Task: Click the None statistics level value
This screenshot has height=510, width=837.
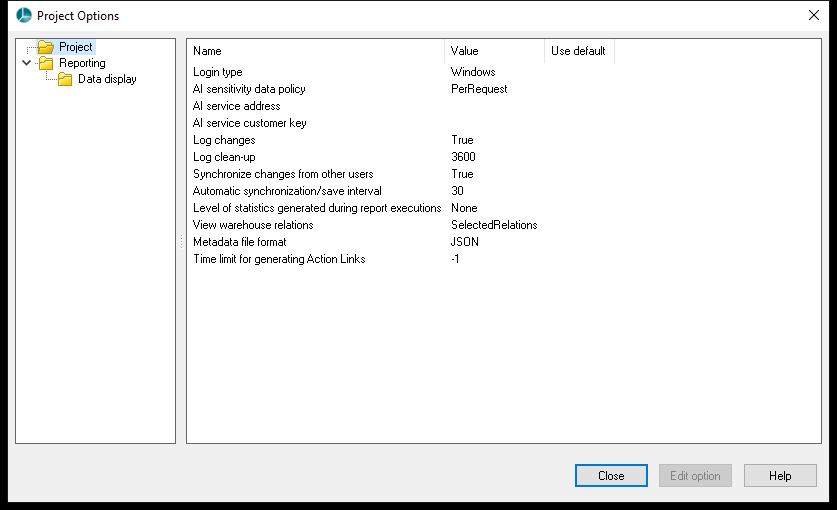Action: pyautogui.click(x=464, y=208)
